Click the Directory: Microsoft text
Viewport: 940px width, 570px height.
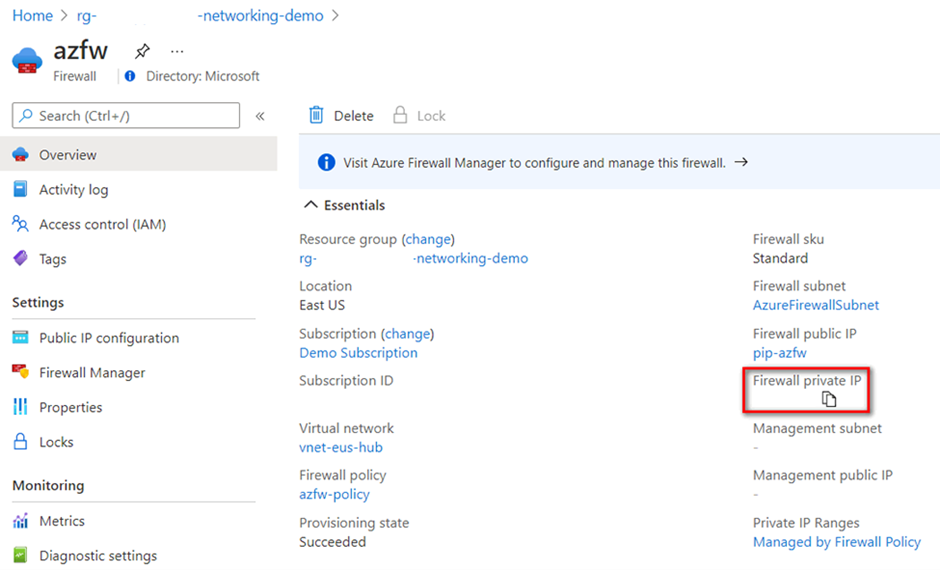point(203,76)
